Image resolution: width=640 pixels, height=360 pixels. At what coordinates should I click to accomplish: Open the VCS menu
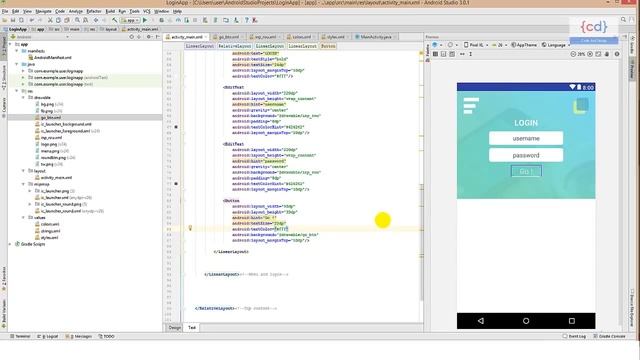pos(147,11)
